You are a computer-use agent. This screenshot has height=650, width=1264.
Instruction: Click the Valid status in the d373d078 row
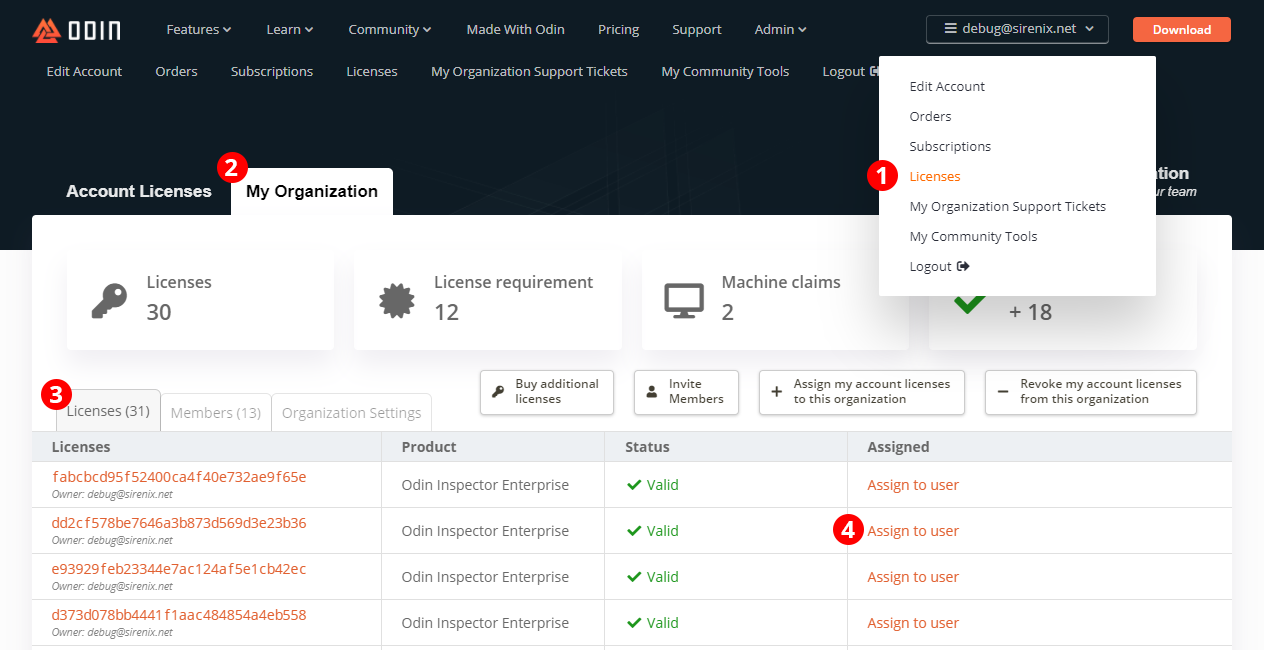click(653, 623)
